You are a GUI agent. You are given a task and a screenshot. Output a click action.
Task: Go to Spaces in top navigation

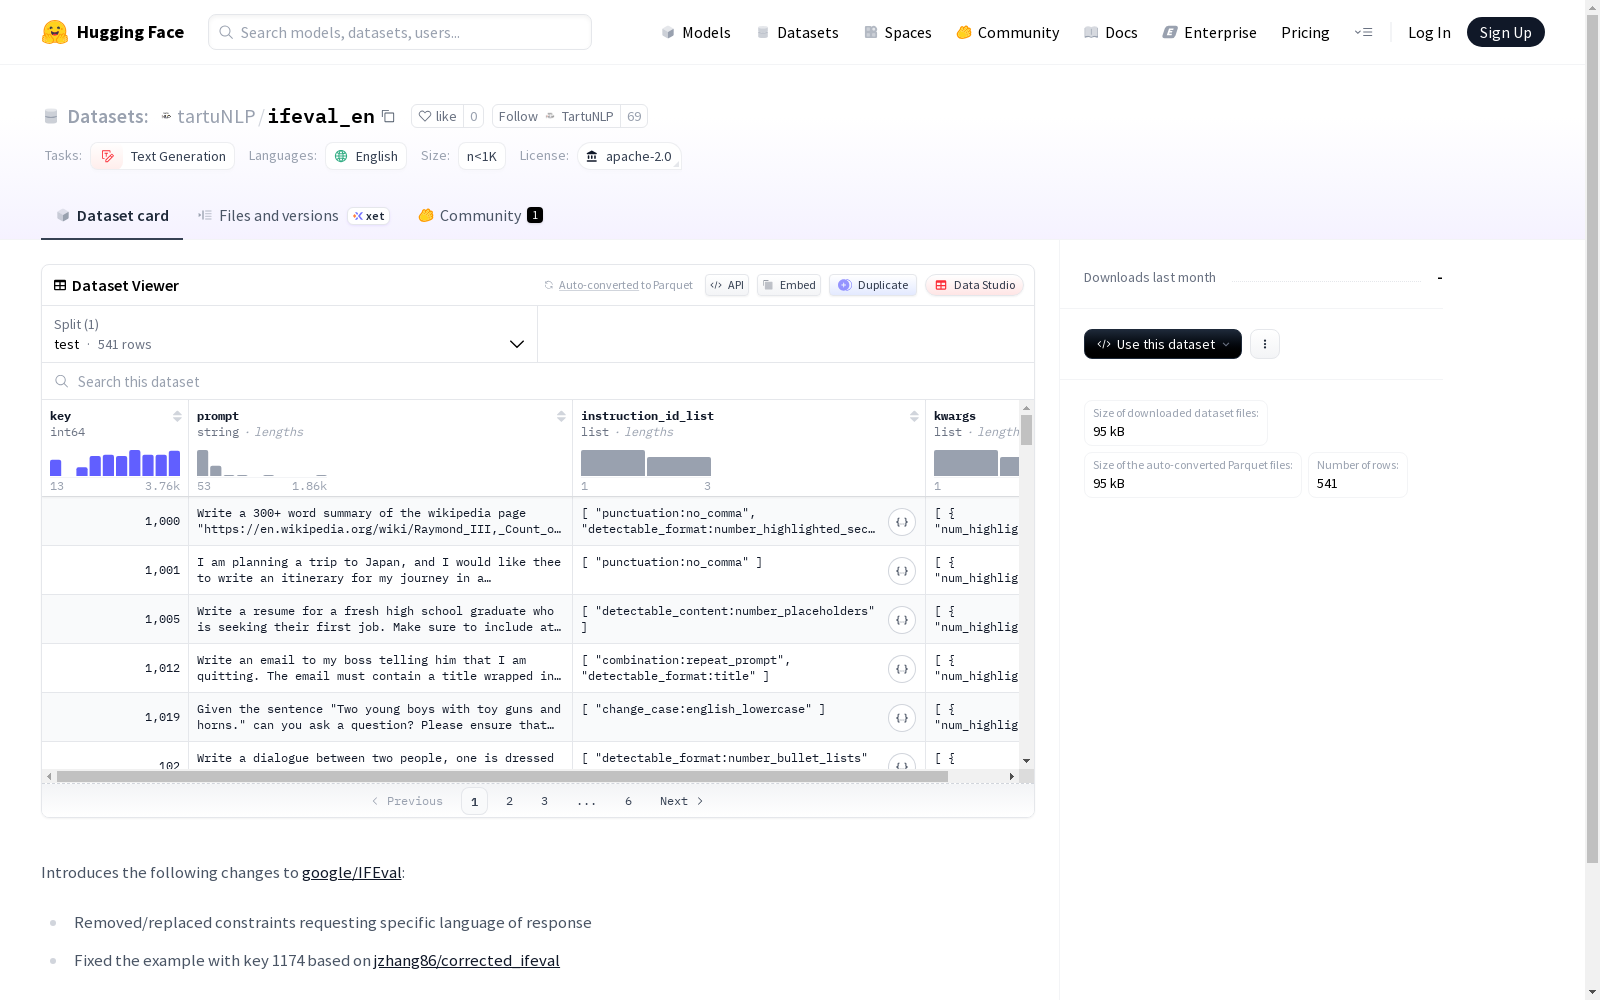pyautogui.click(x=898, y=32)
